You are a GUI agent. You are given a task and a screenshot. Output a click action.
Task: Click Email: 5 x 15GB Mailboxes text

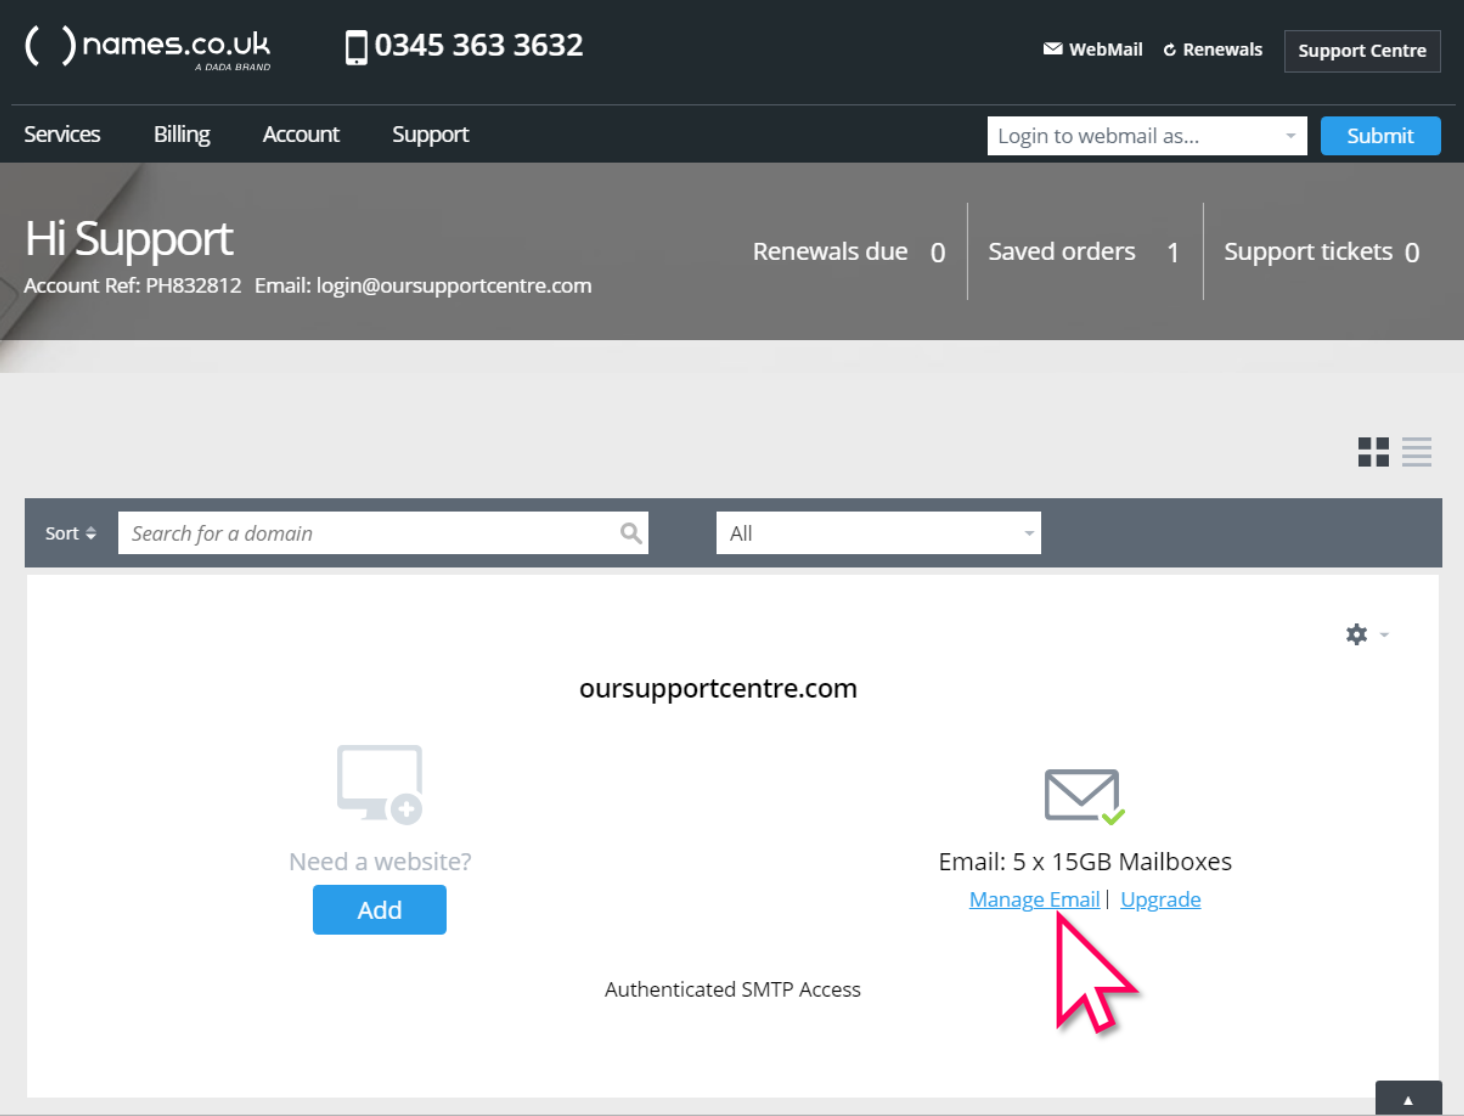pyautogui.click(x=1085, y=861)
